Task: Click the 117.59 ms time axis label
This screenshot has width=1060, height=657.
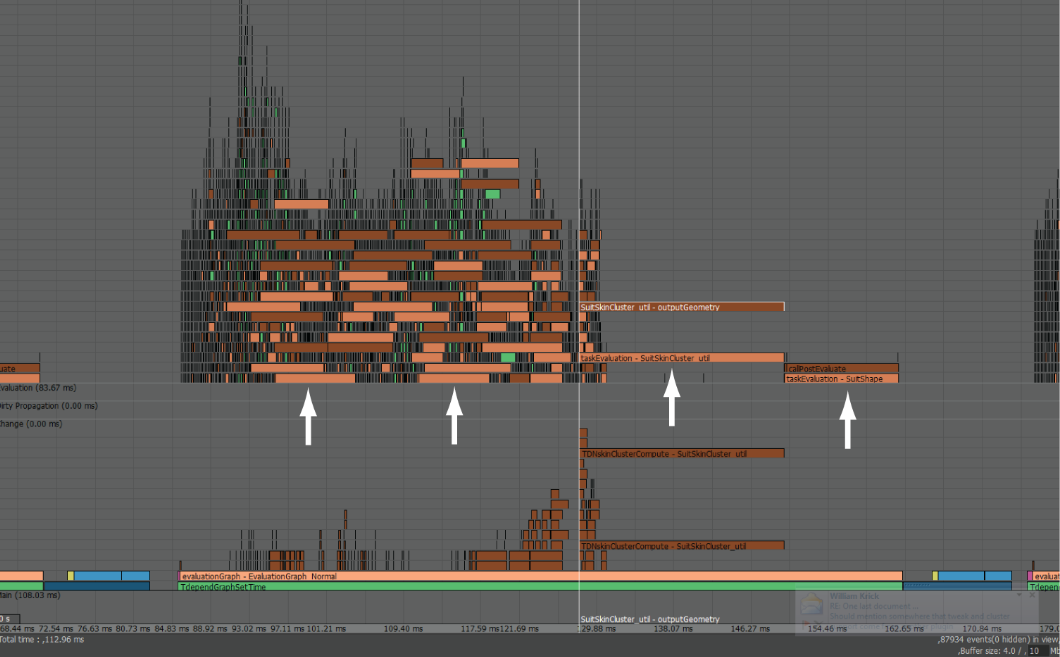Action: (480, 629)
